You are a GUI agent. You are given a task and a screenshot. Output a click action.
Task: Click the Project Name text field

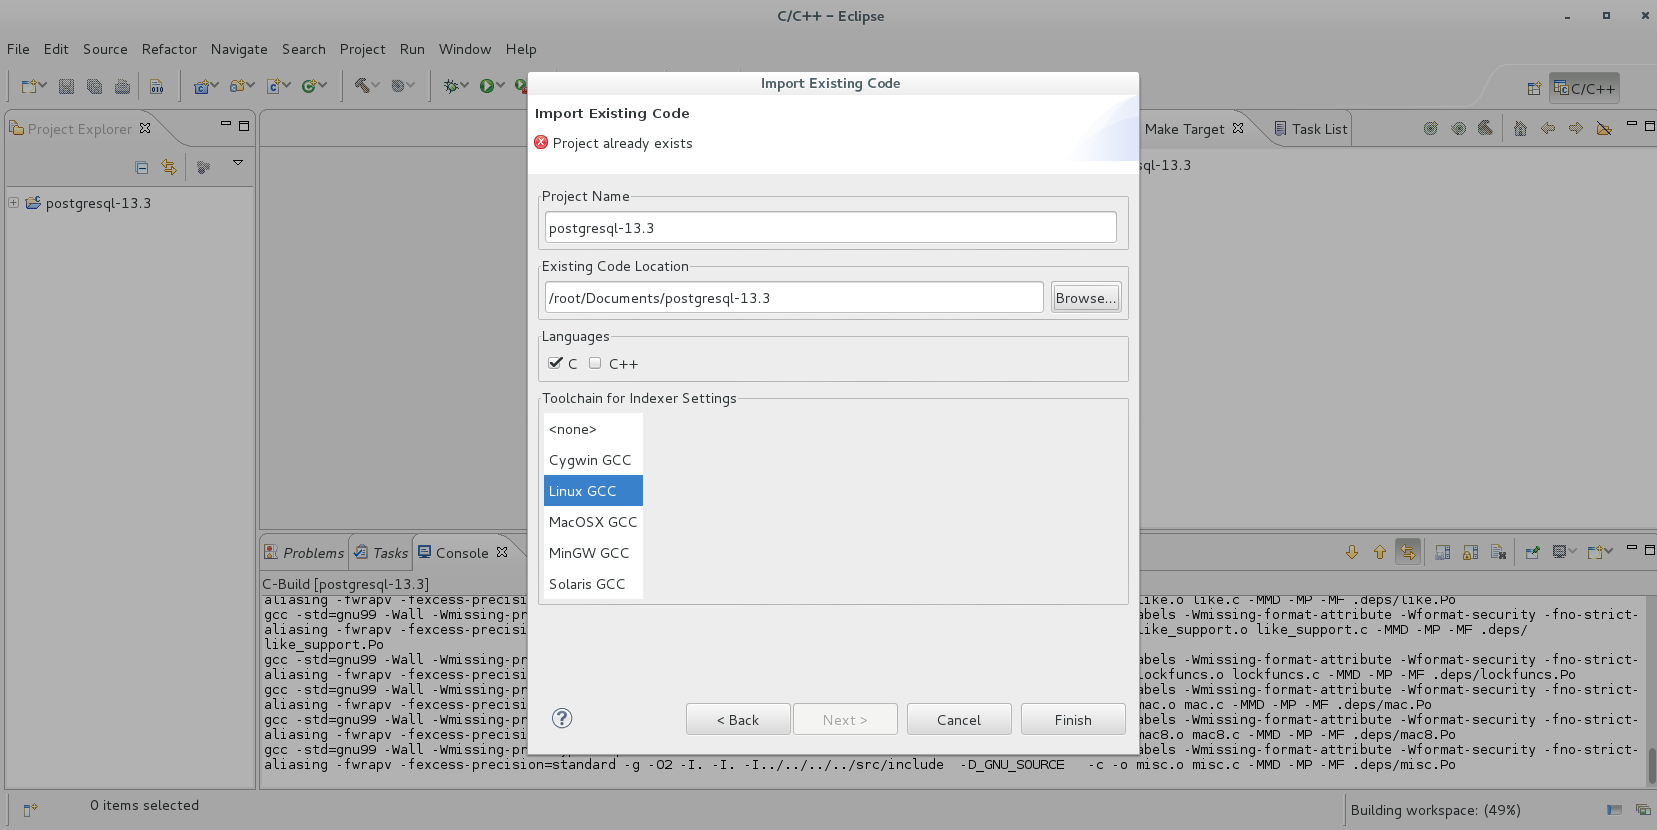pos(830,228)
